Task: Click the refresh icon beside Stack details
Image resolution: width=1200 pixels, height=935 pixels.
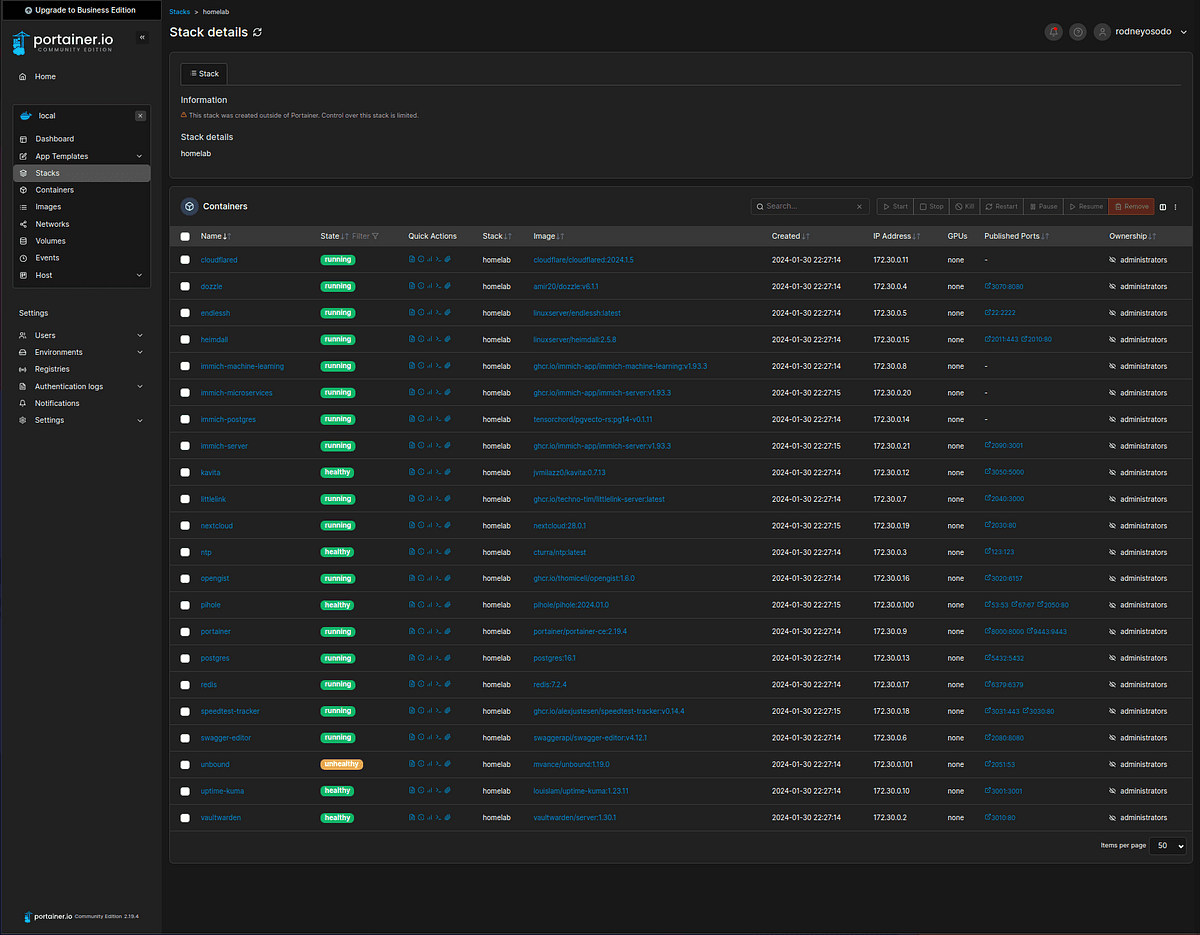Action: 258,32
